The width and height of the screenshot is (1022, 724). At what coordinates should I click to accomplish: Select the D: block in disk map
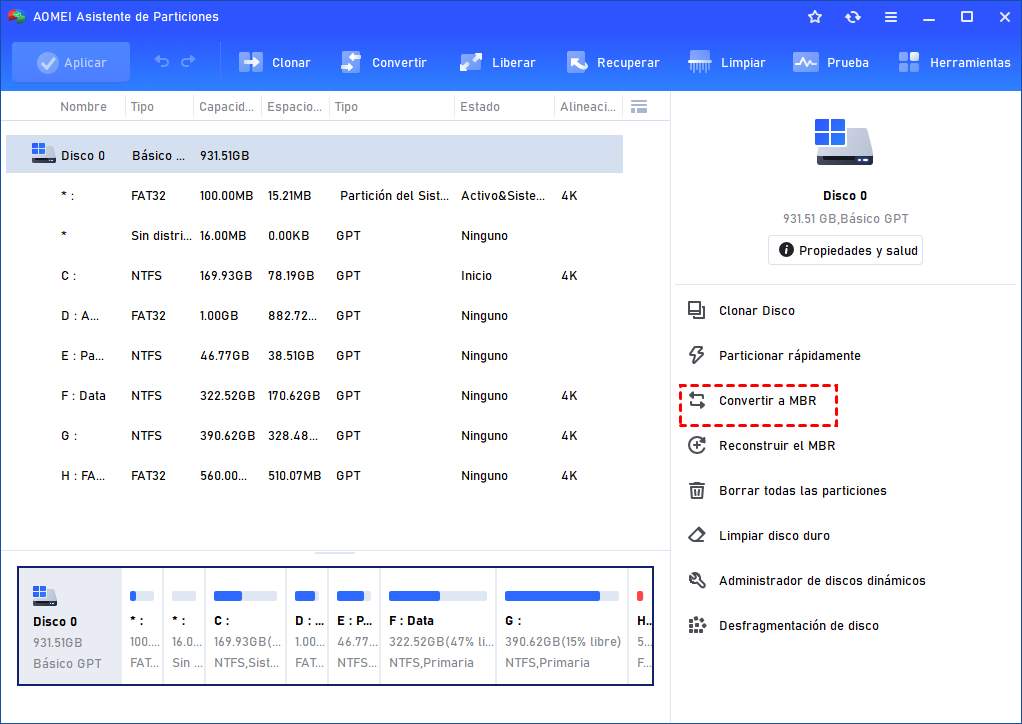(x=308, y=626)
